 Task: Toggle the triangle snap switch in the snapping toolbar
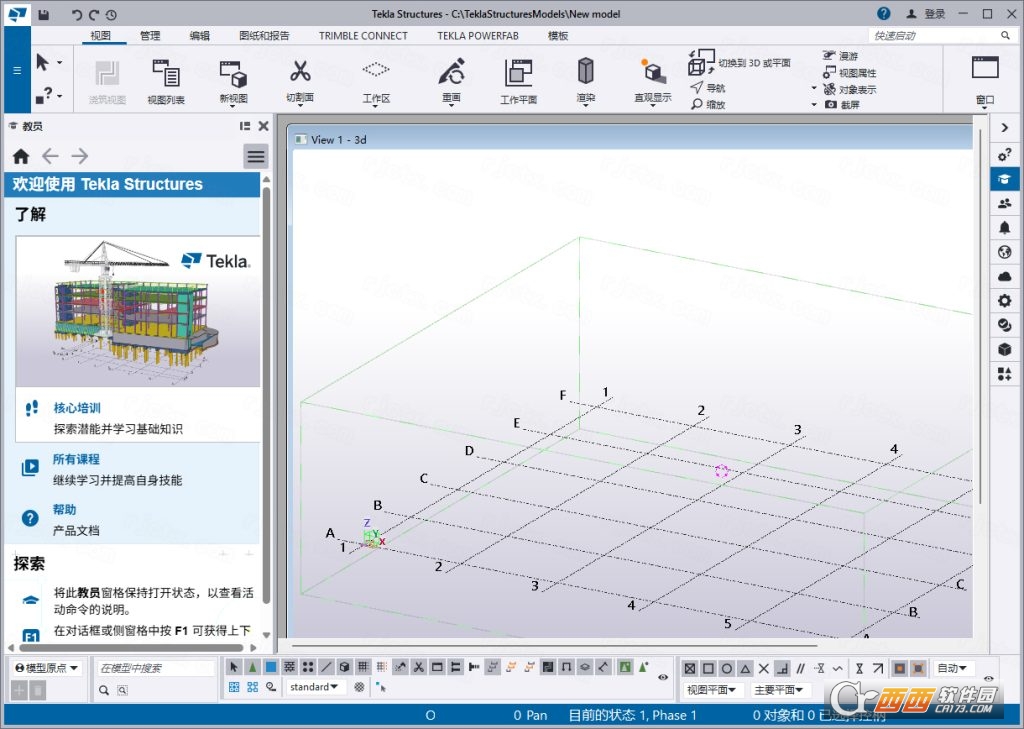click(x=744, y=668)
